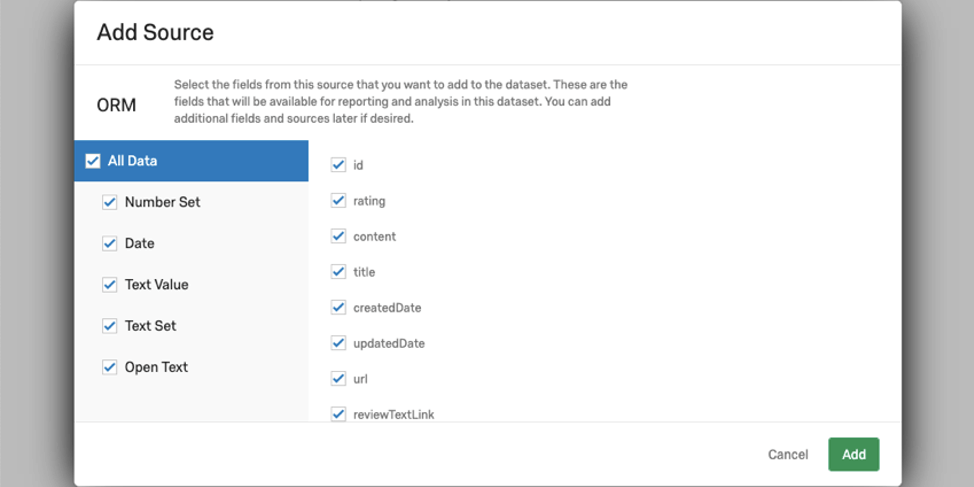This screenshot has height=487, width=974.
Task: Toggle the content field checkbox
Action: [338, 236]
